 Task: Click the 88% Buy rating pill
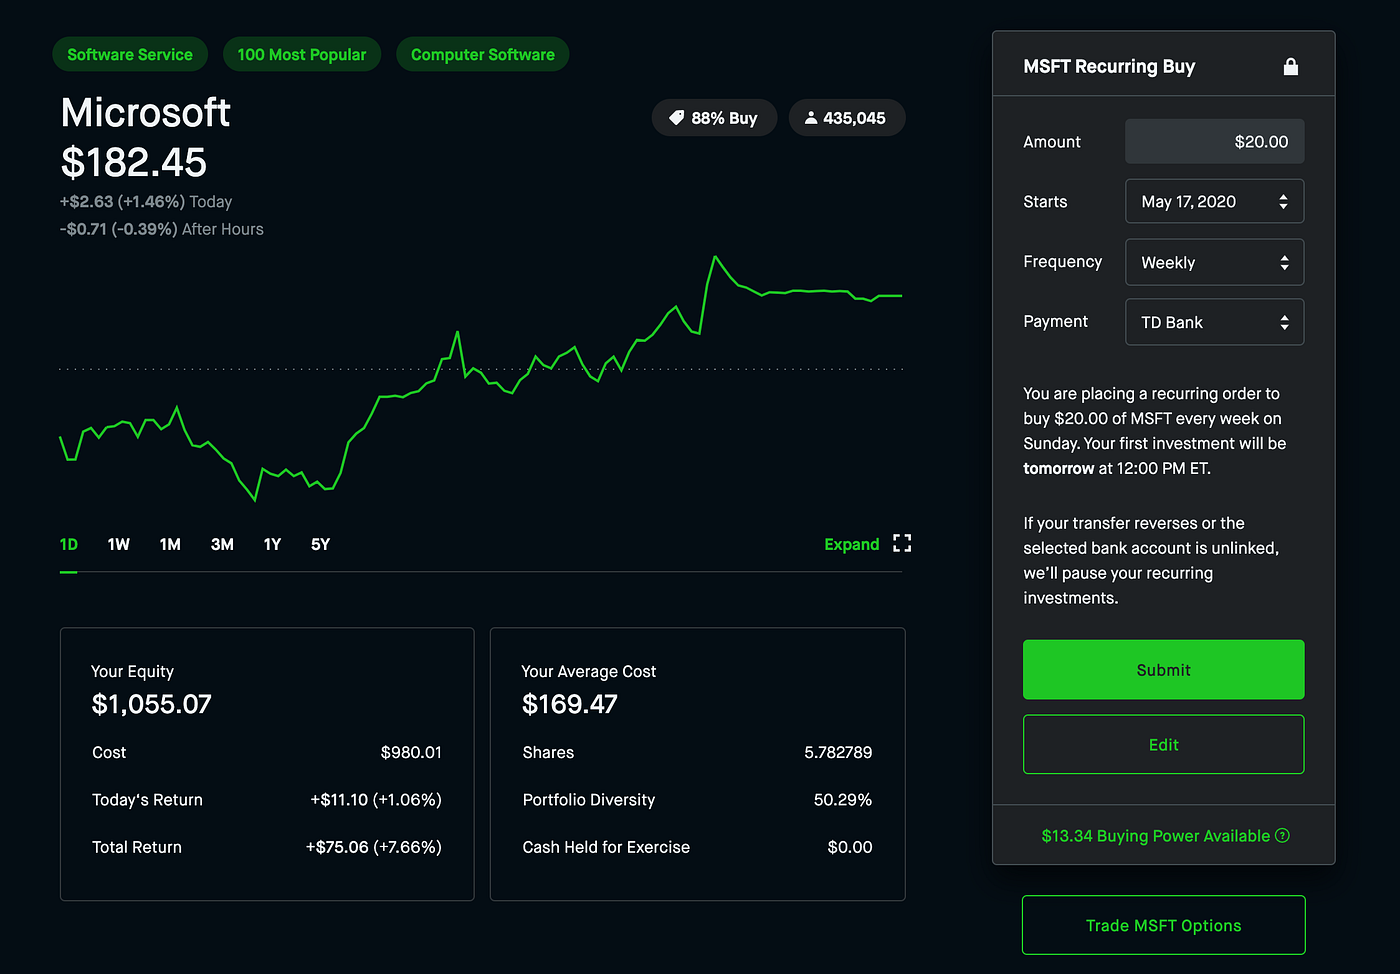(x=714, y=118)
